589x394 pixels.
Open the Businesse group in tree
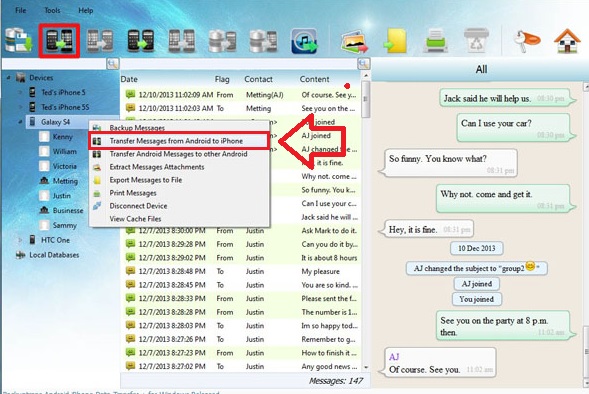point(68,210)
